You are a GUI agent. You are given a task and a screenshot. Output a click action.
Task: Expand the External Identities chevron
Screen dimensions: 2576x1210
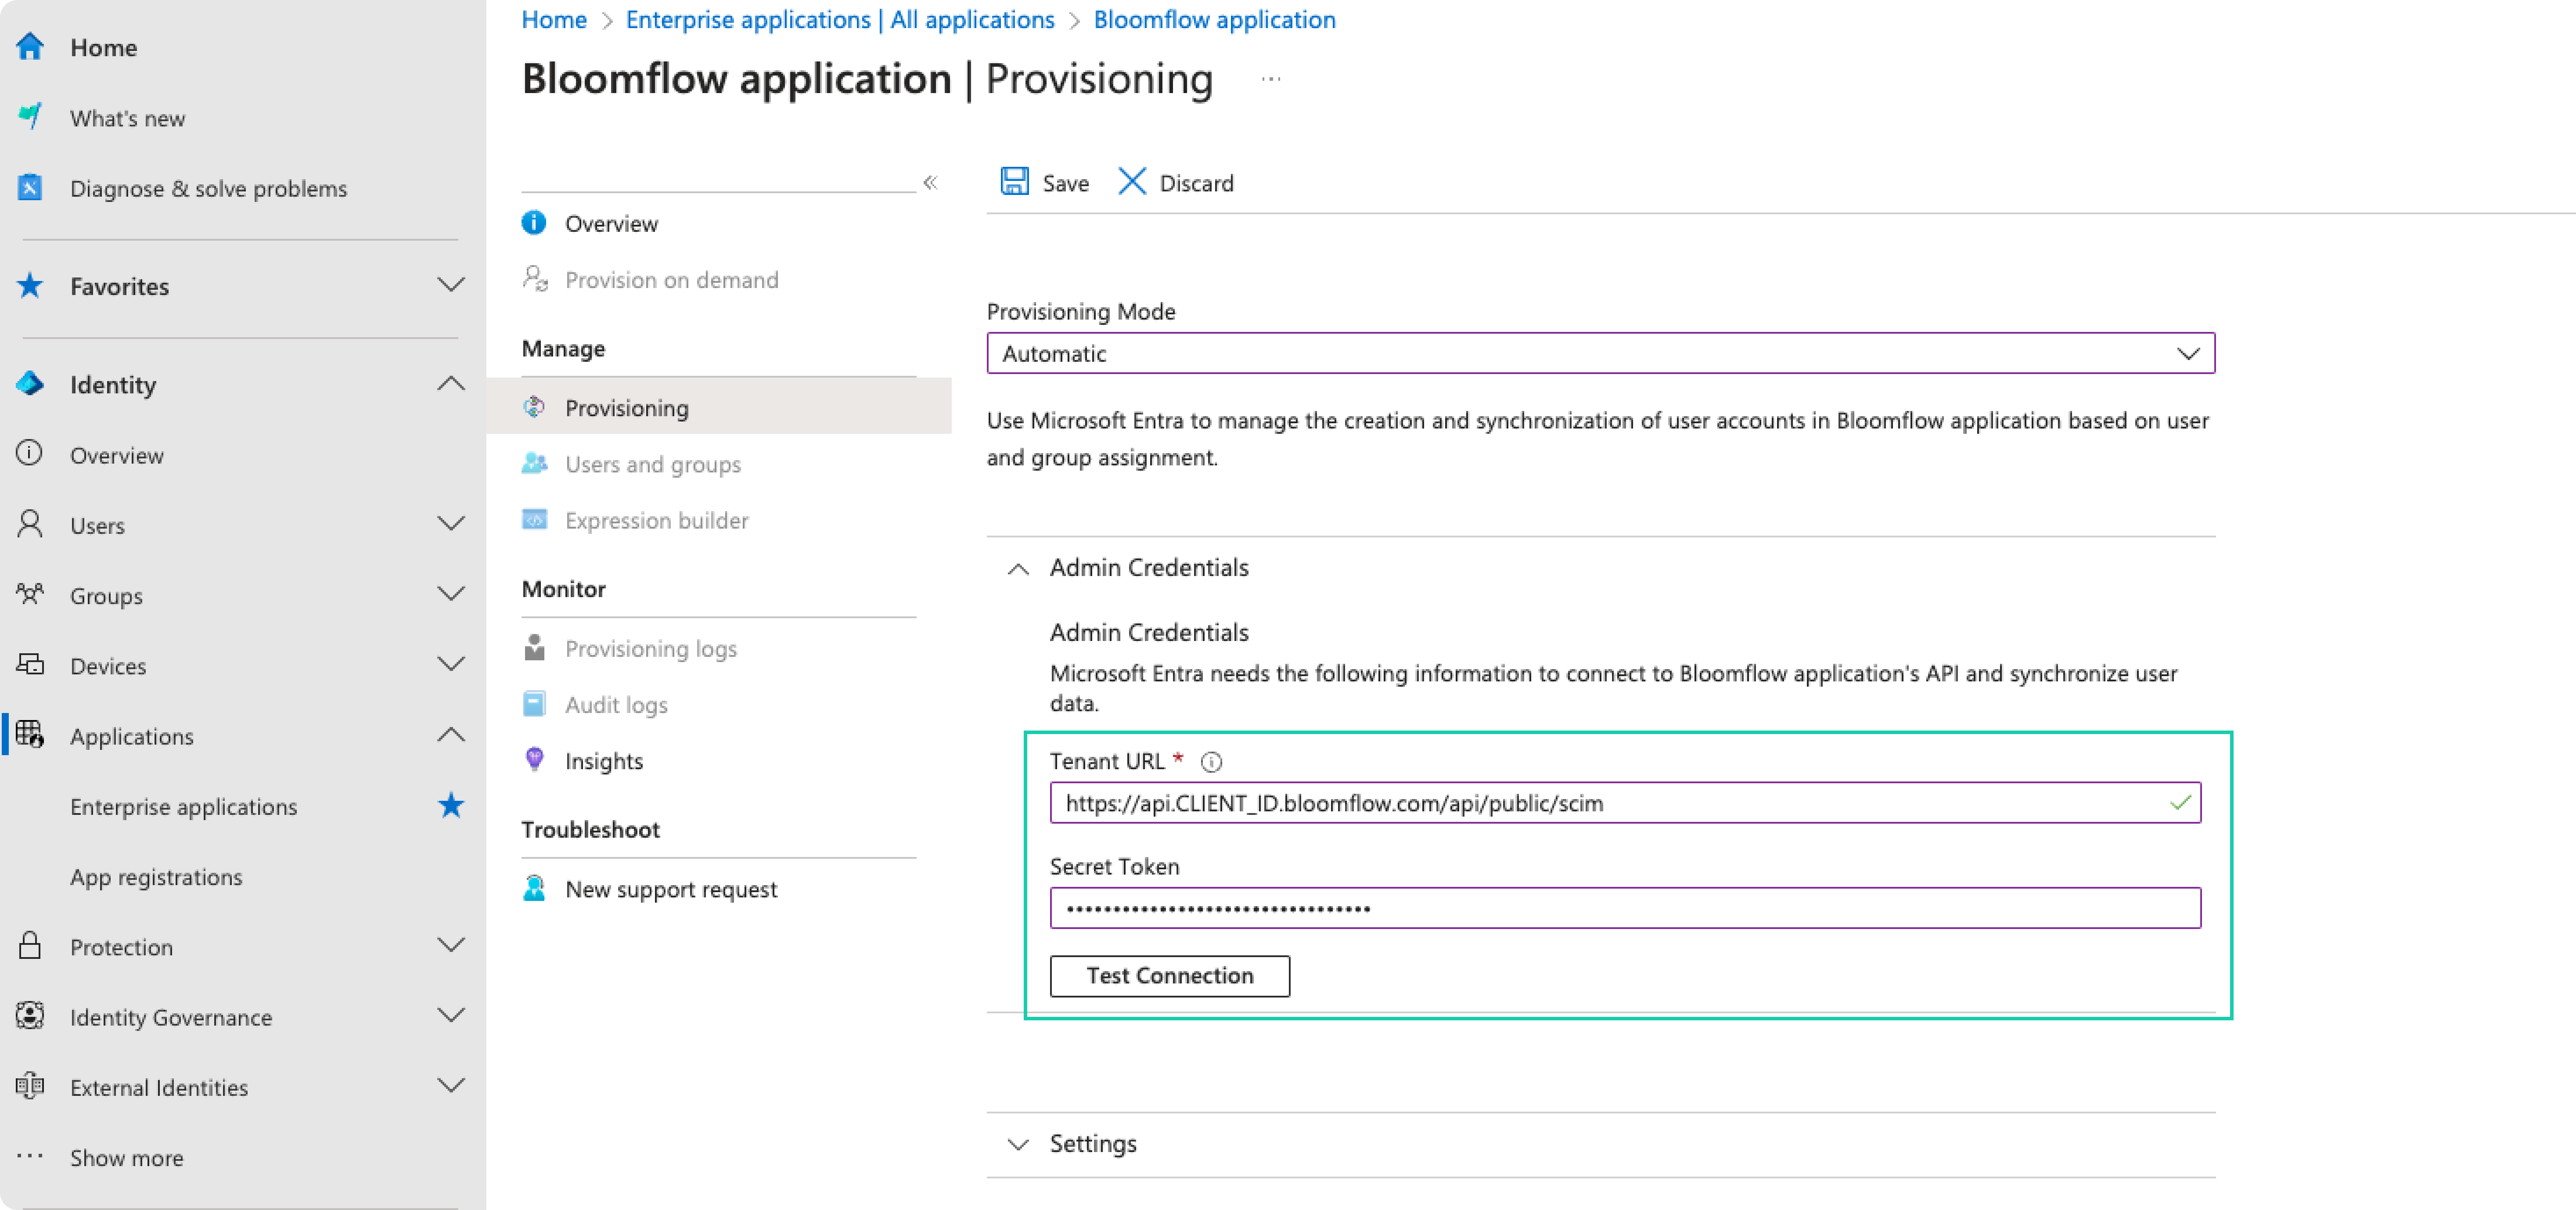click(451, 1086)
